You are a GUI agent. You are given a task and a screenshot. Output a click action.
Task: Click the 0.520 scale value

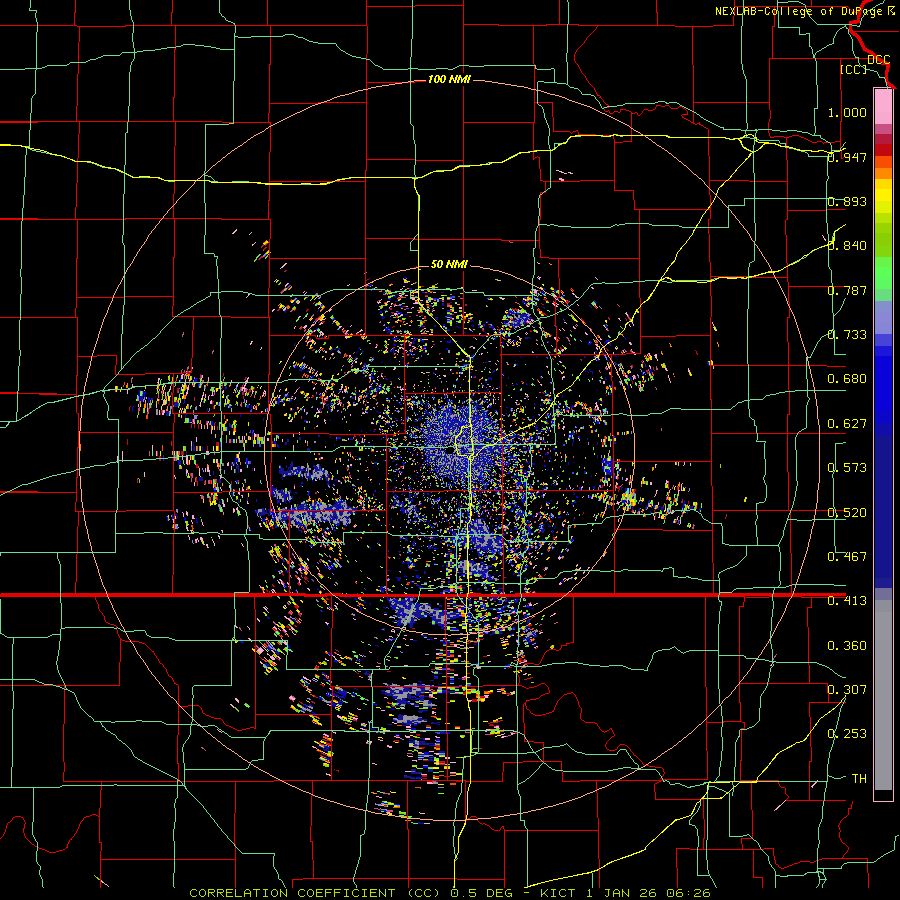pyautogui.click(x=847, y=513)
